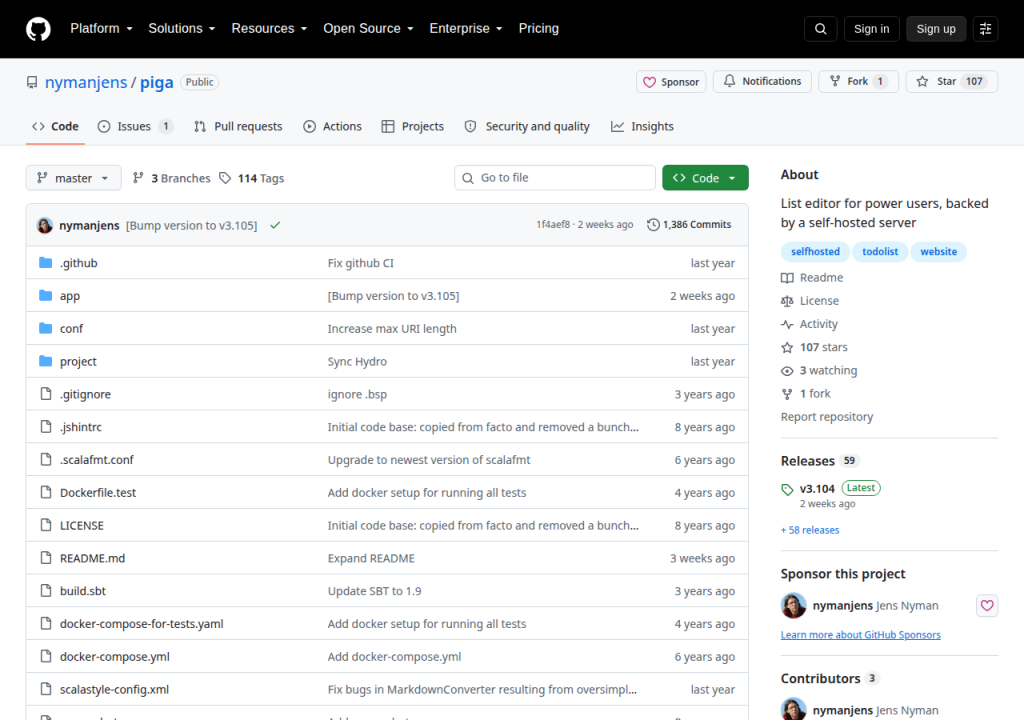Image resolution: width=1024 pixels, height=720 pixels.
Task: Open commit hash 1f4aef8
Action: coord(552,224)
